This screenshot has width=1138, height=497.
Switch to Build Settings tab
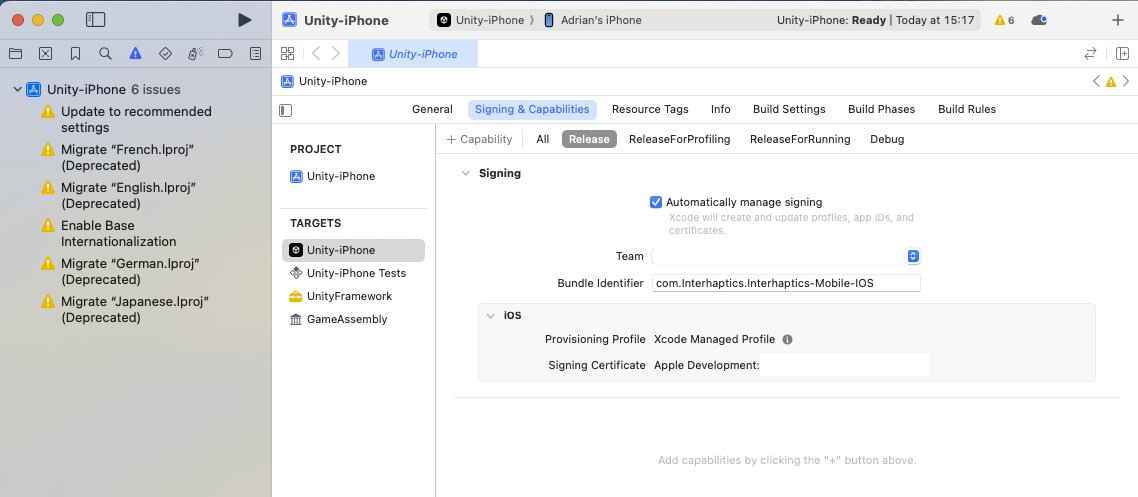click(789, 110)
